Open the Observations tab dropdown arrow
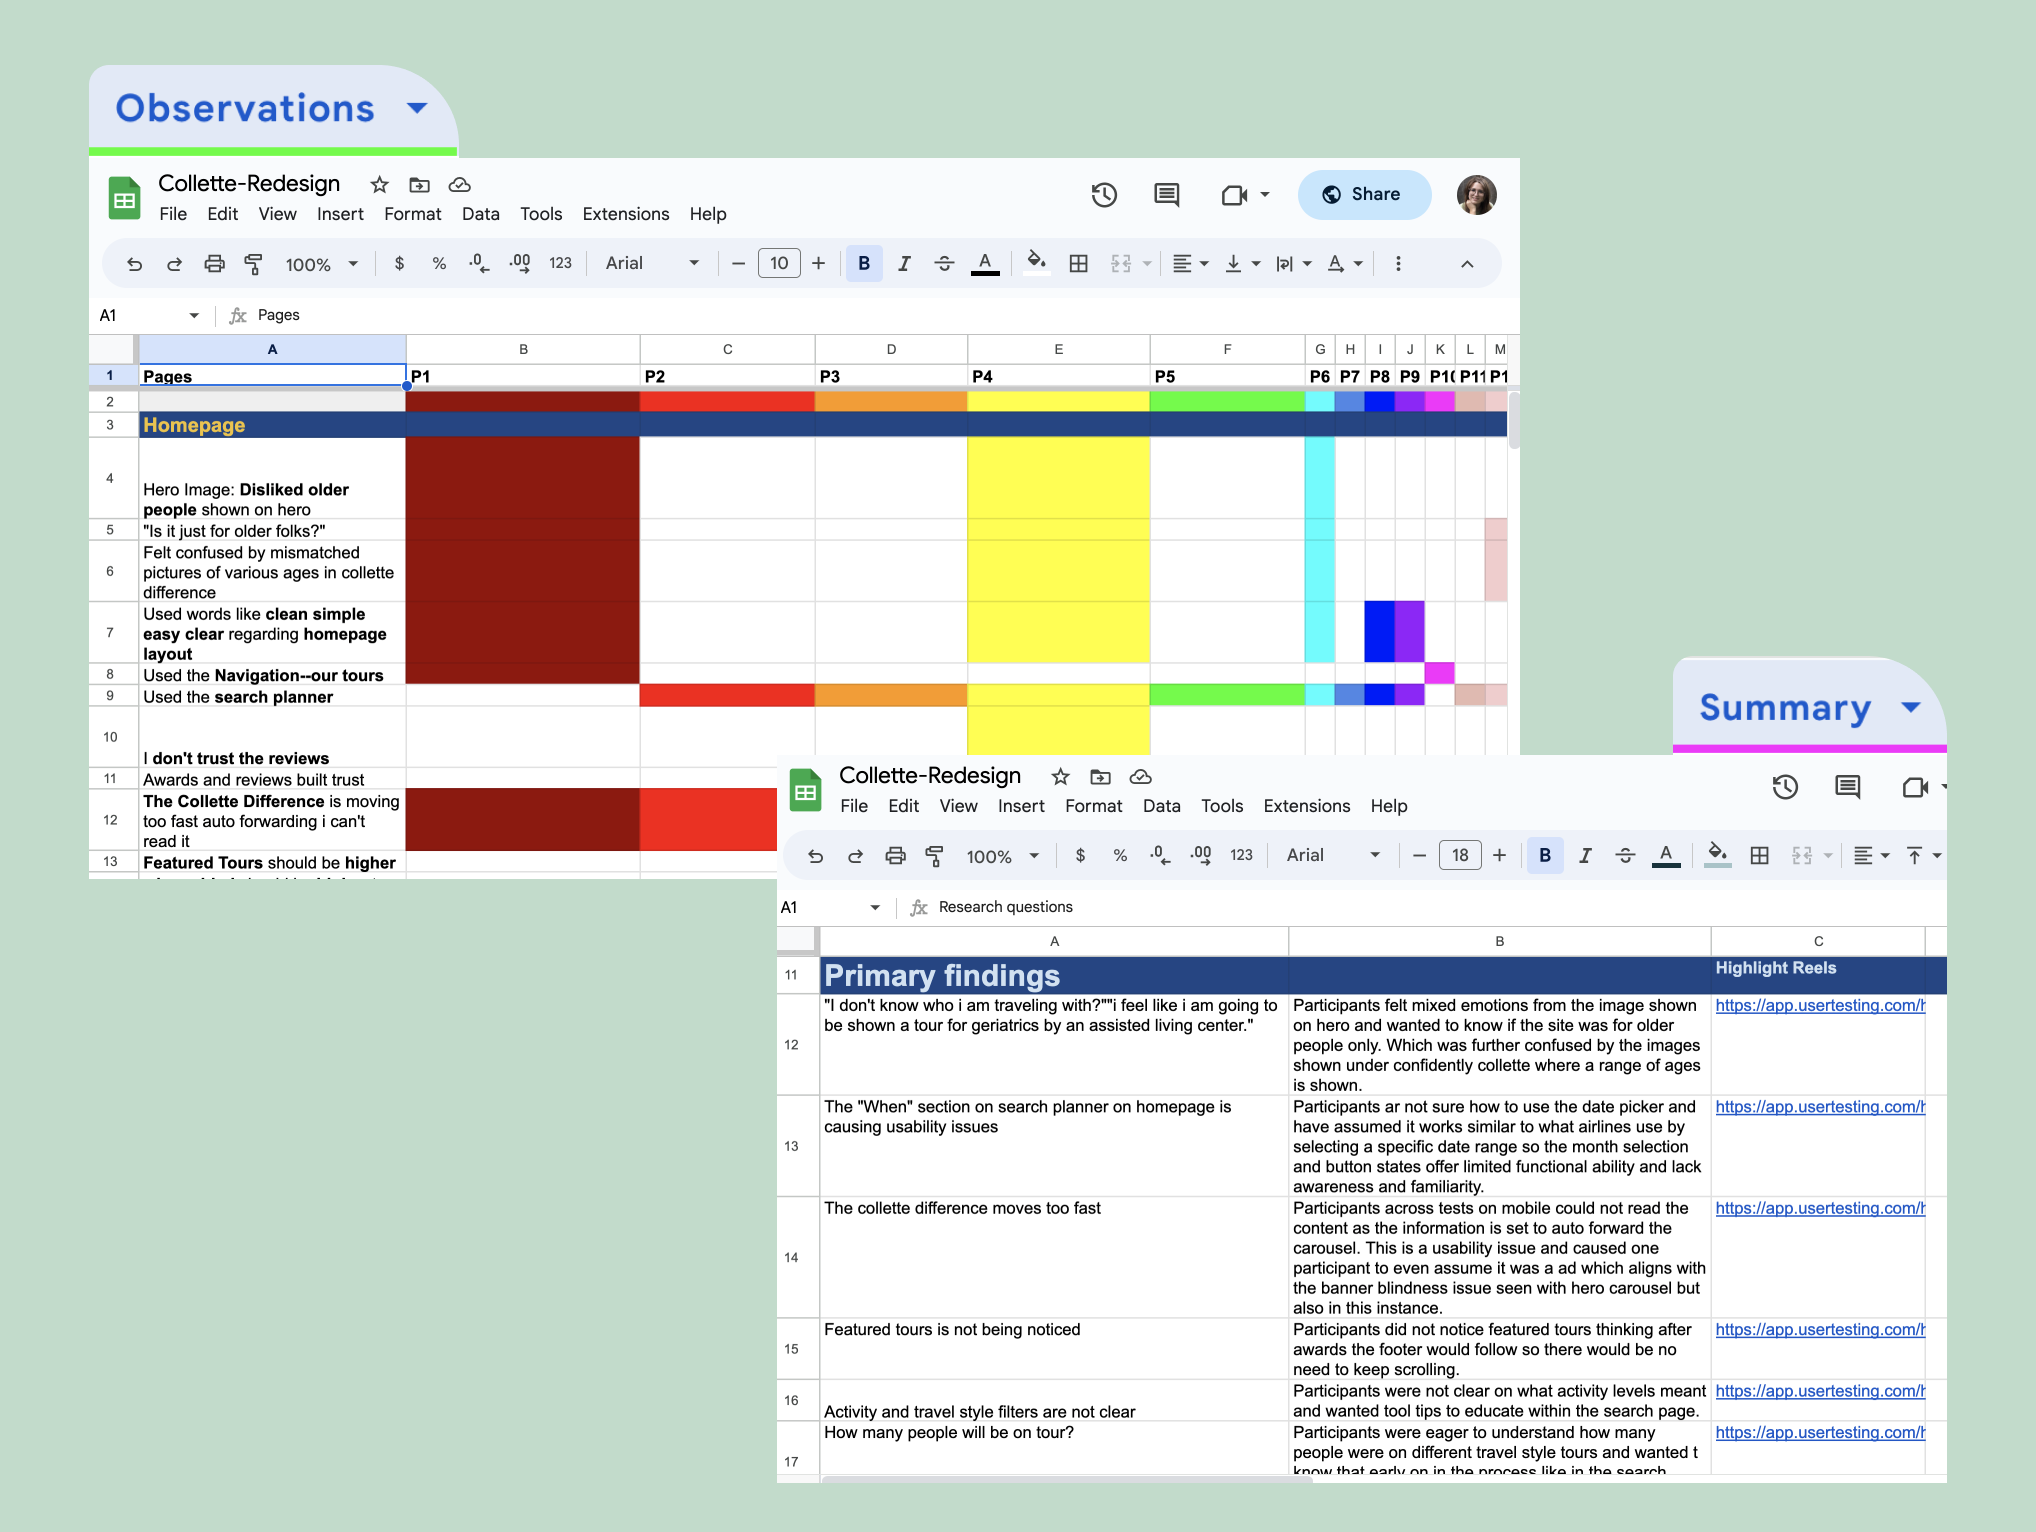 [x=417, y=108]
